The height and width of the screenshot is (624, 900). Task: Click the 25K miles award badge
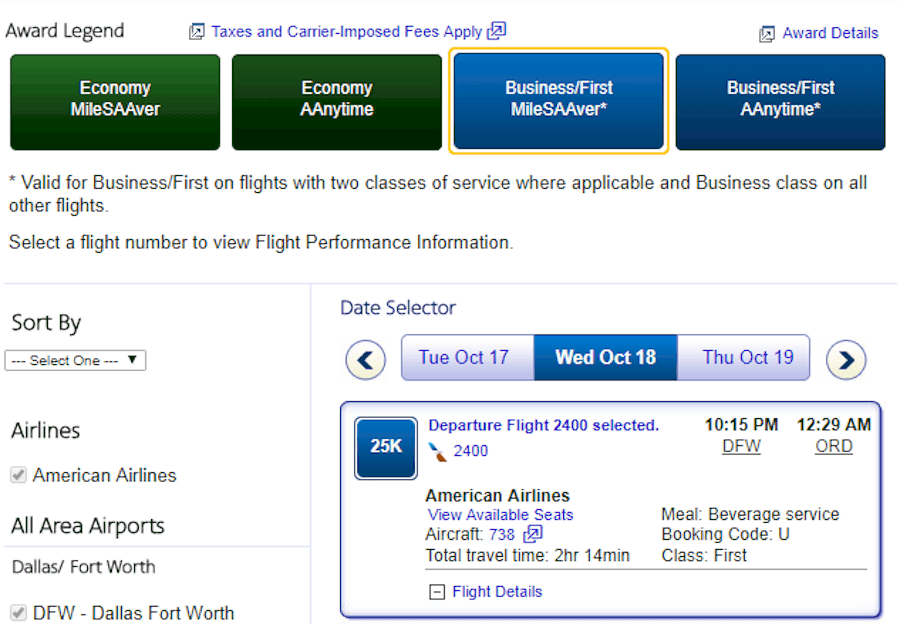click(x=386, y=448)
